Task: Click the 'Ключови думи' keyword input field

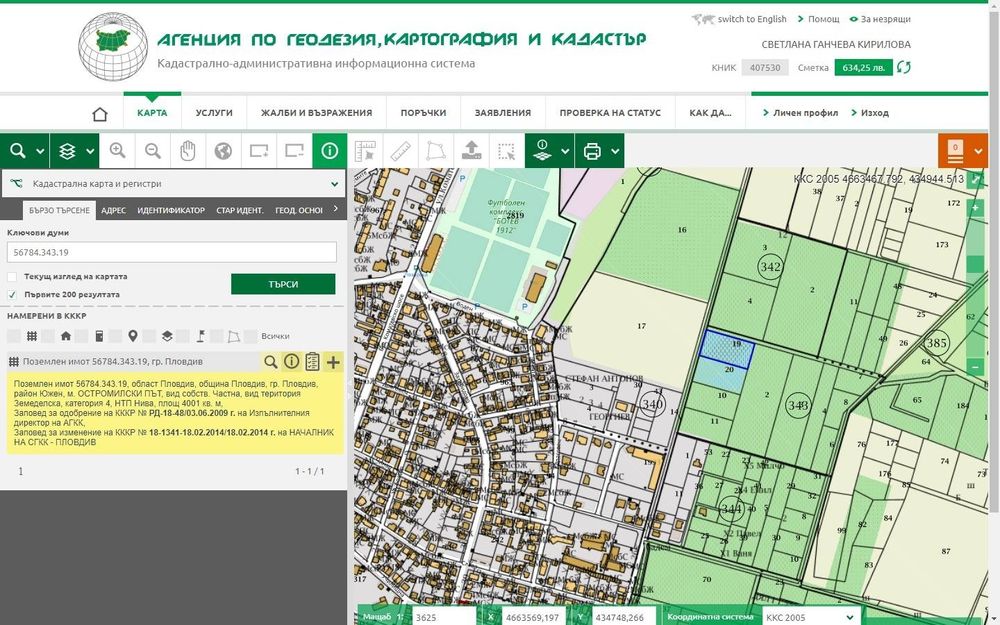Action: coord(172,253)
